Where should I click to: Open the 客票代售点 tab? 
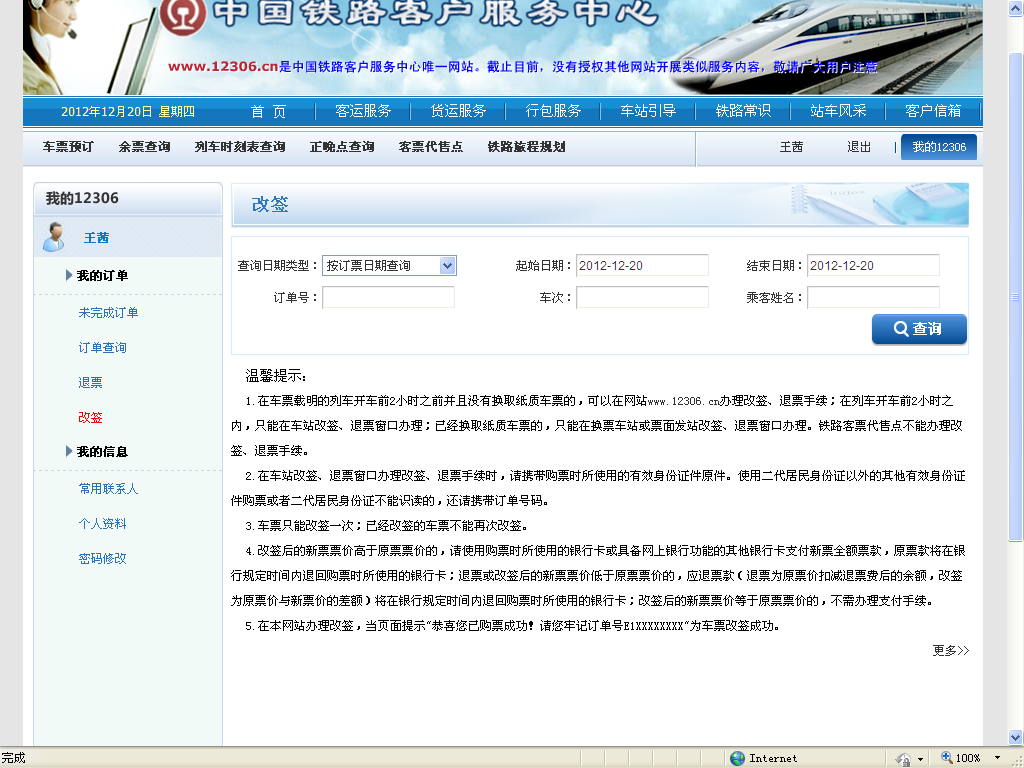(430, 147)
